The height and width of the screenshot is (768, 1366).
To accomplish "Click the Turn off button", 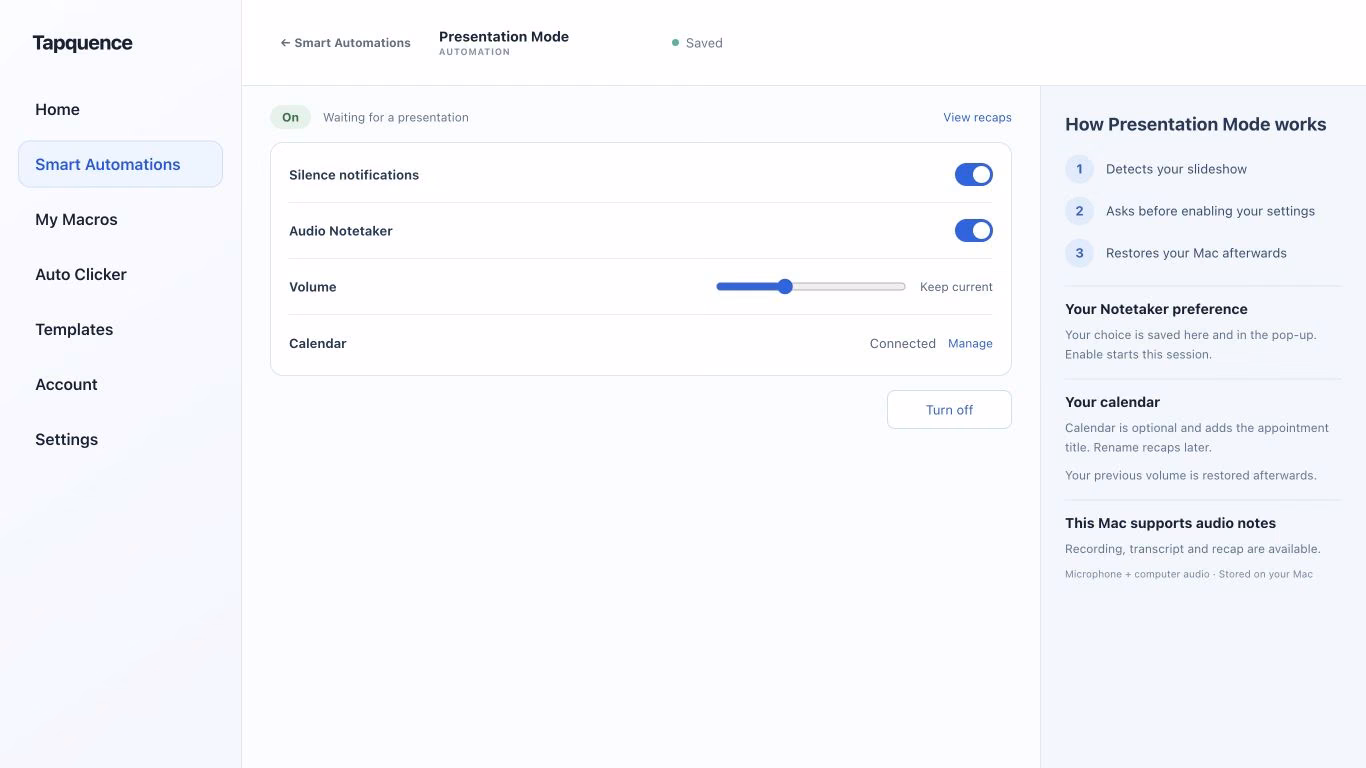I will click(x=949, y=410).
